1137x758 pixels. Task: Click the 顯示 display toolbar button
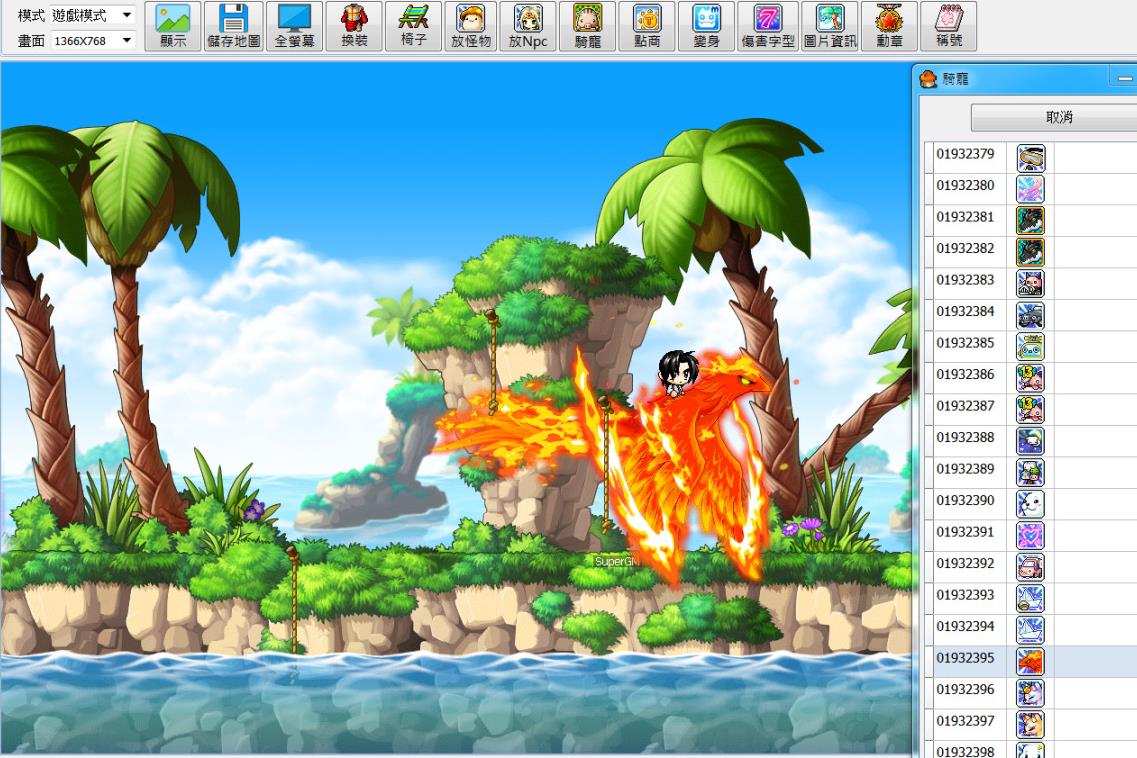[173, 27]
